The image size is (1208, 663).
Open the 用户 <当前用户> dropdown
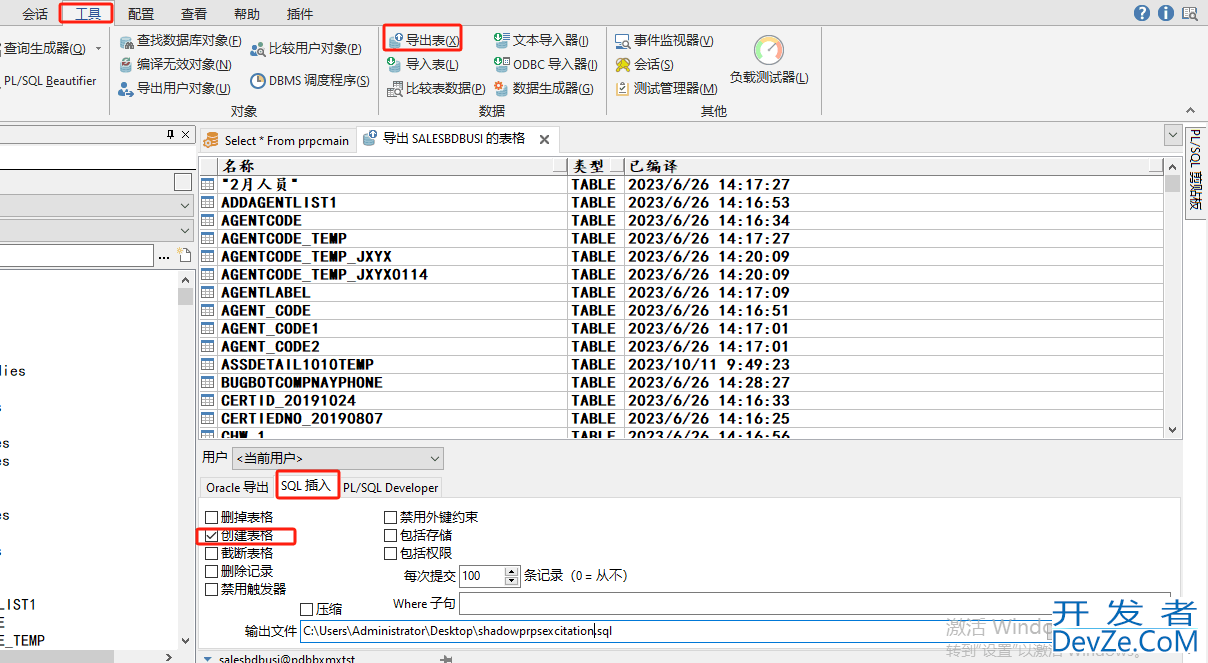click(x=337, y=458)
